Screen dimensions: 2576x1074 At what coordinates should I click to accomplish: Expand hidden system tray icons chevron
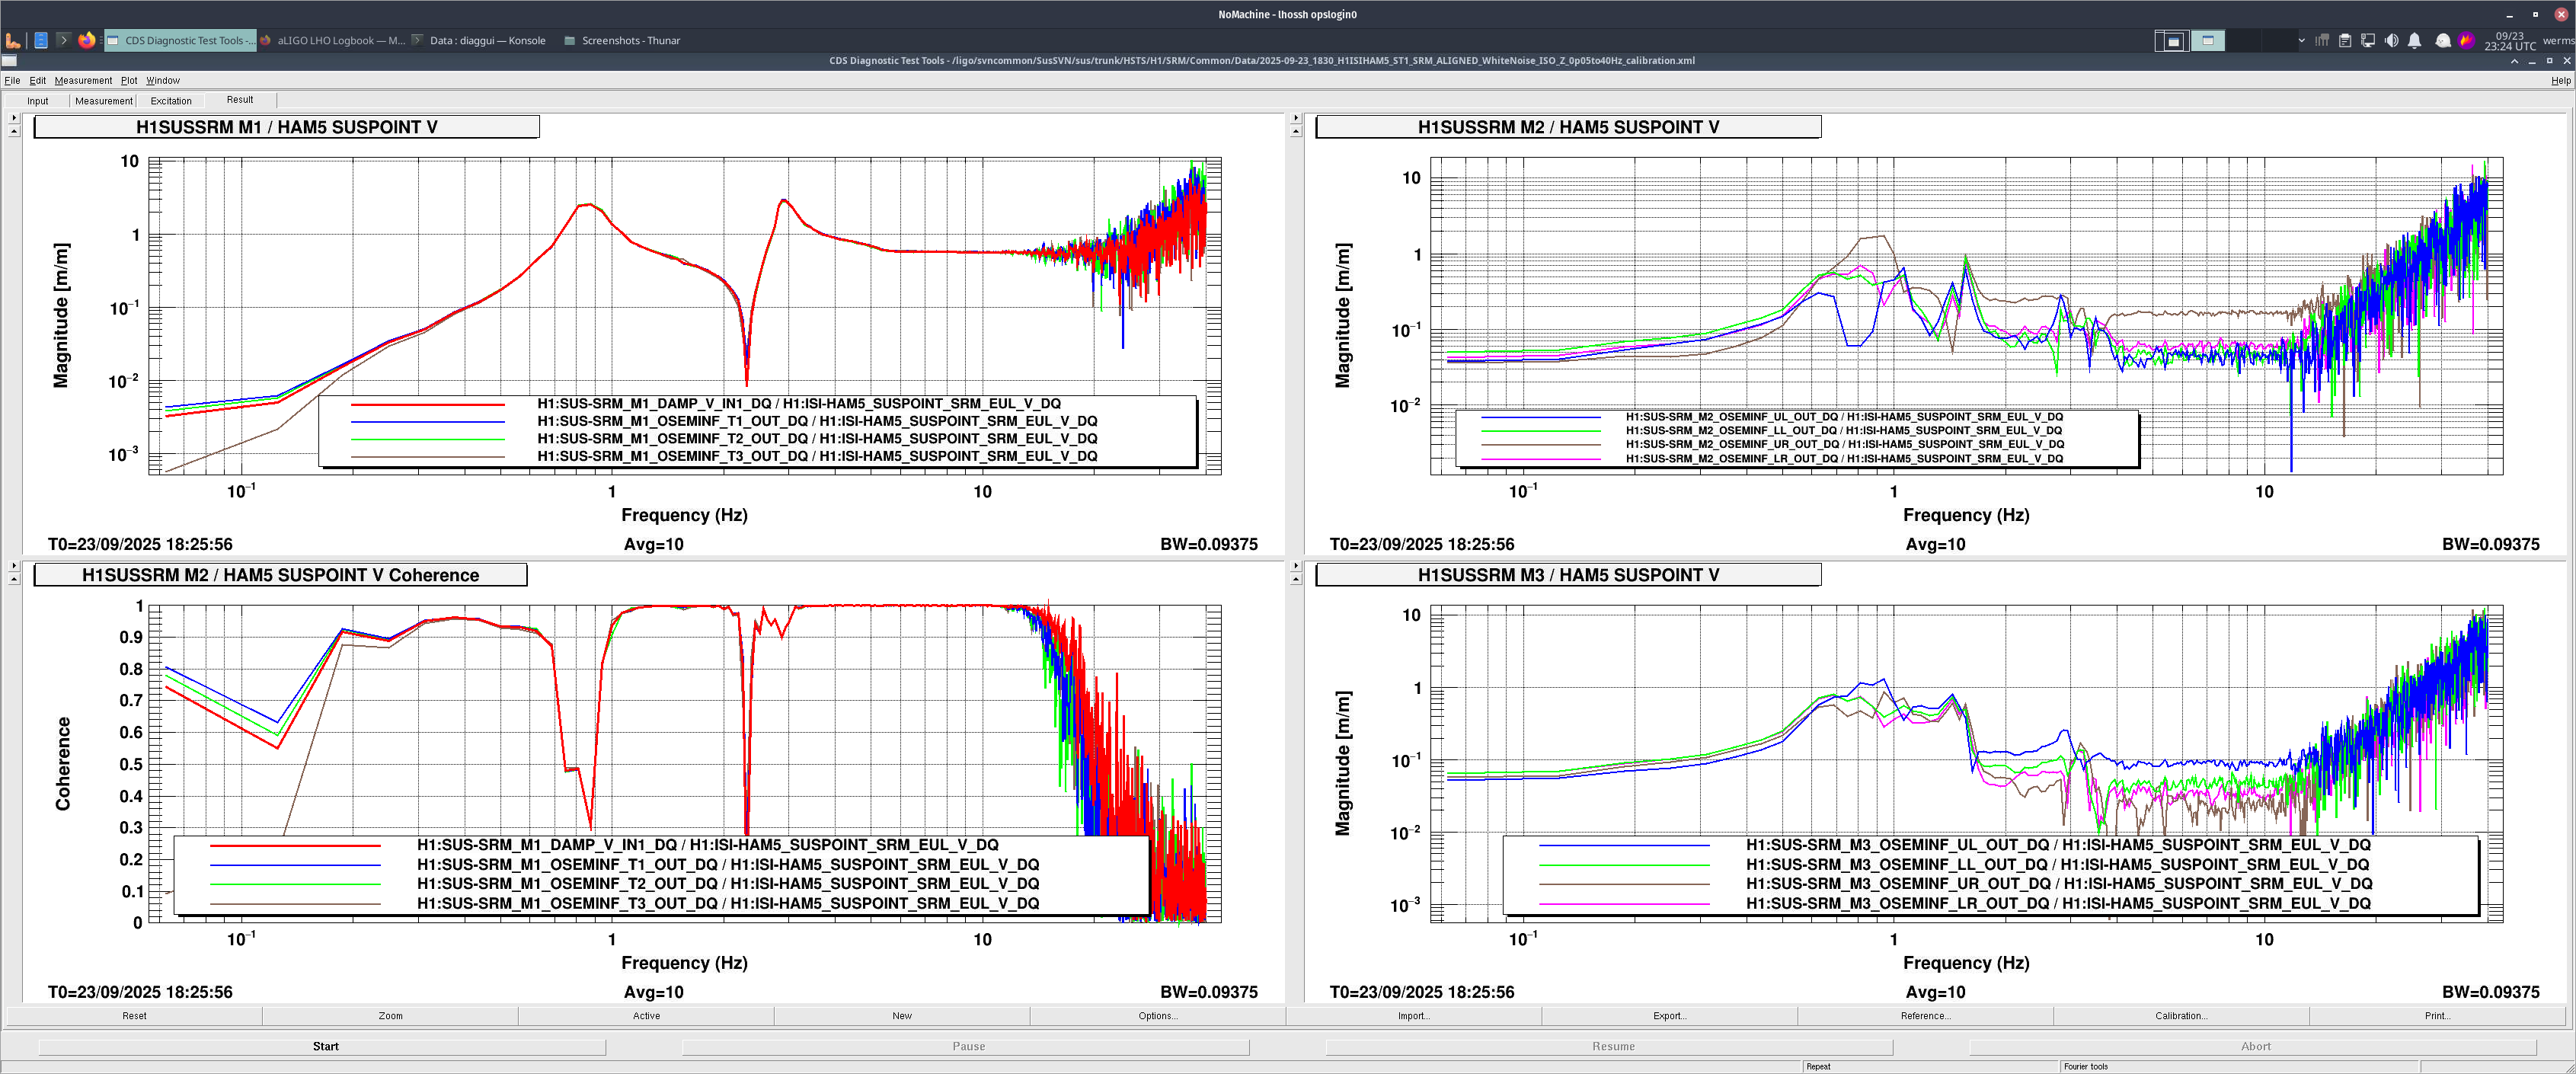point(2301,41)
